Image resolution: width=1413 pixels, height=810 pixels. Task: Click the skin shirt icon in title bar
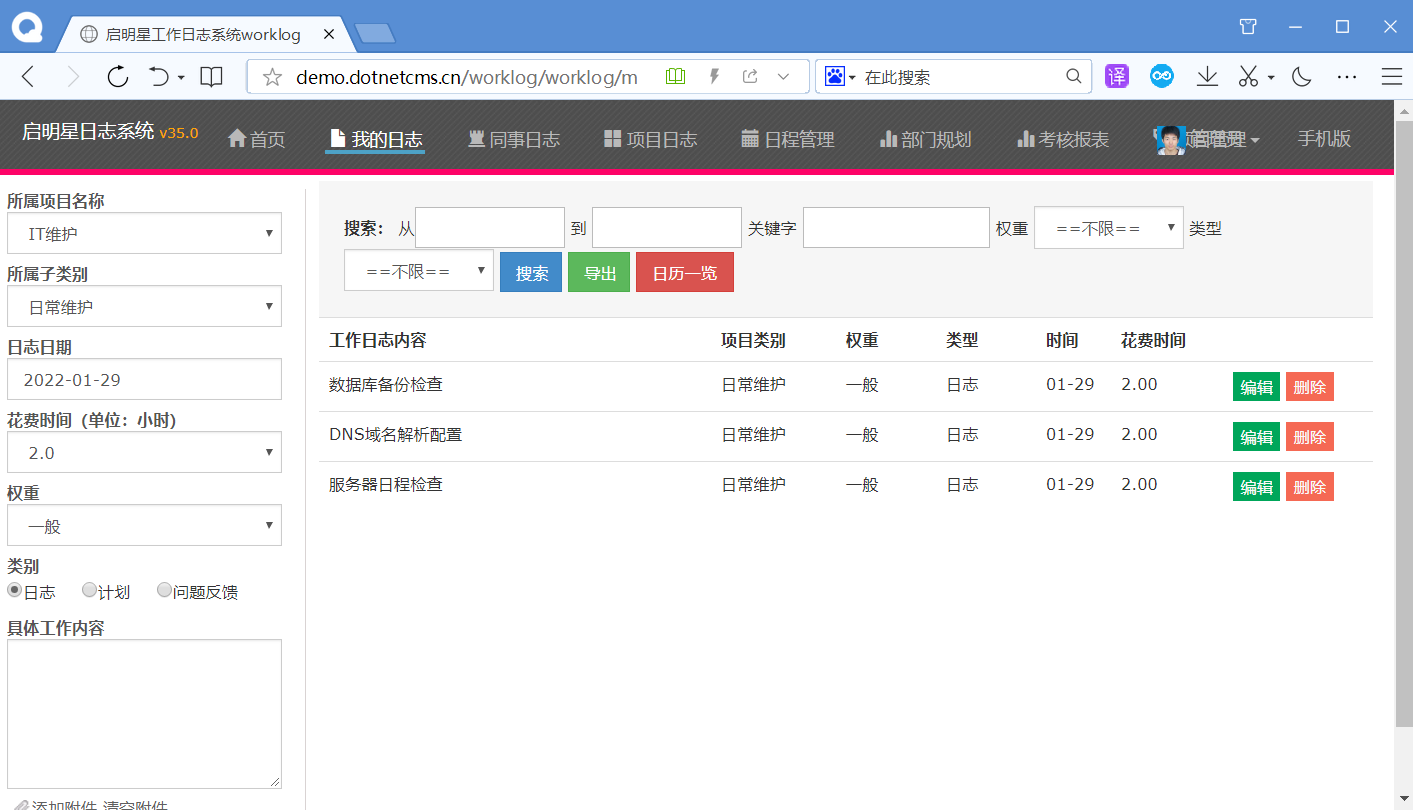[1248, 27]
